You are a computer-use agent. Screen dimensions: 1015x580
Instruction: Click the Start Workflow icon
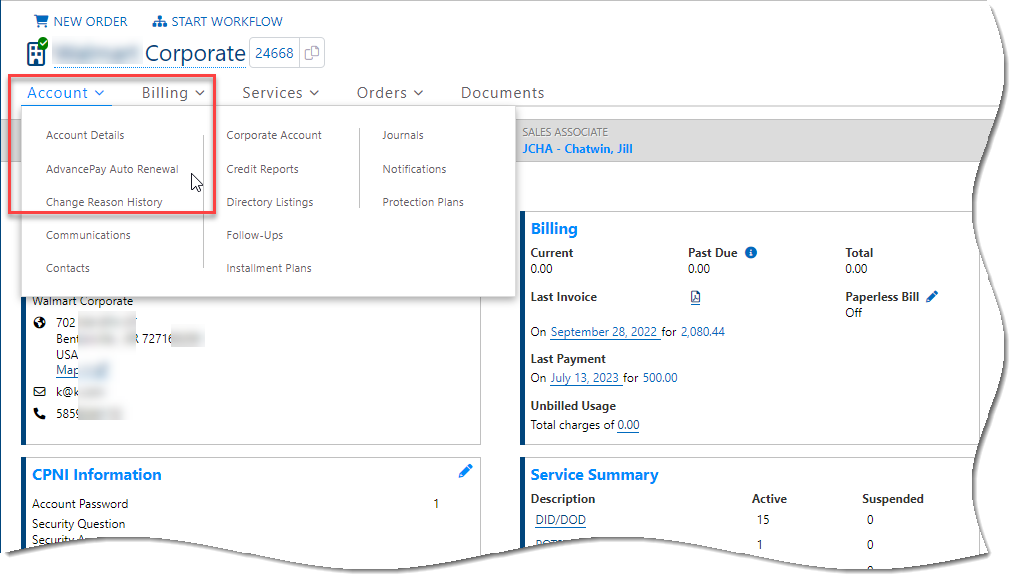coord(158,20)
